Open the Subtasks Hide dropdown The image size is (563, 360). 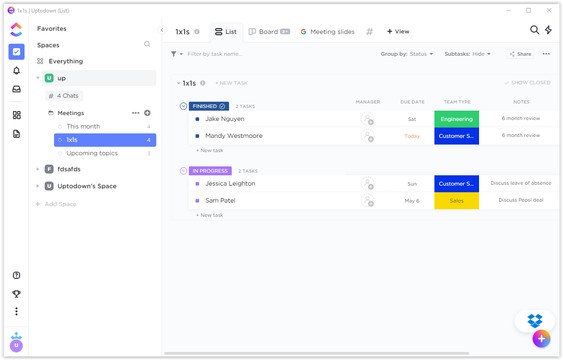pos(467,54)
